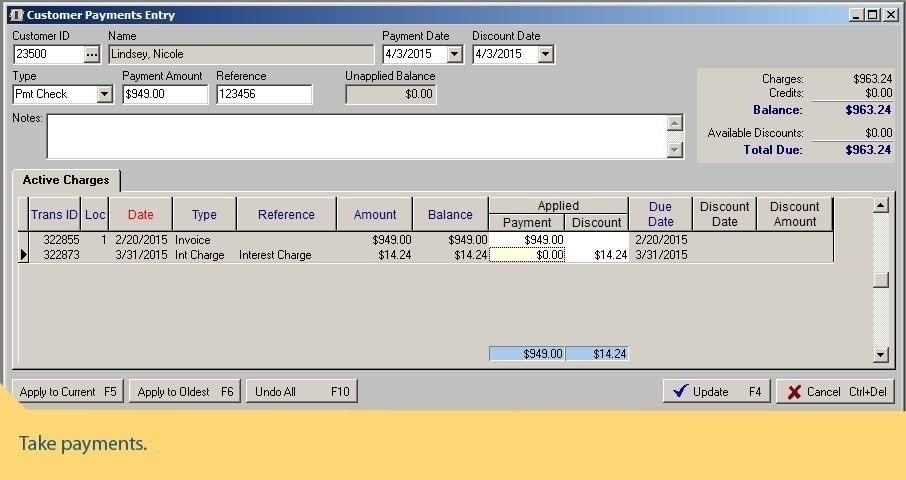Click the charges grid scroll-down arrow
The height and width of the screenshot is (480, 906).
pyautogui.click(x=880, y=354)
